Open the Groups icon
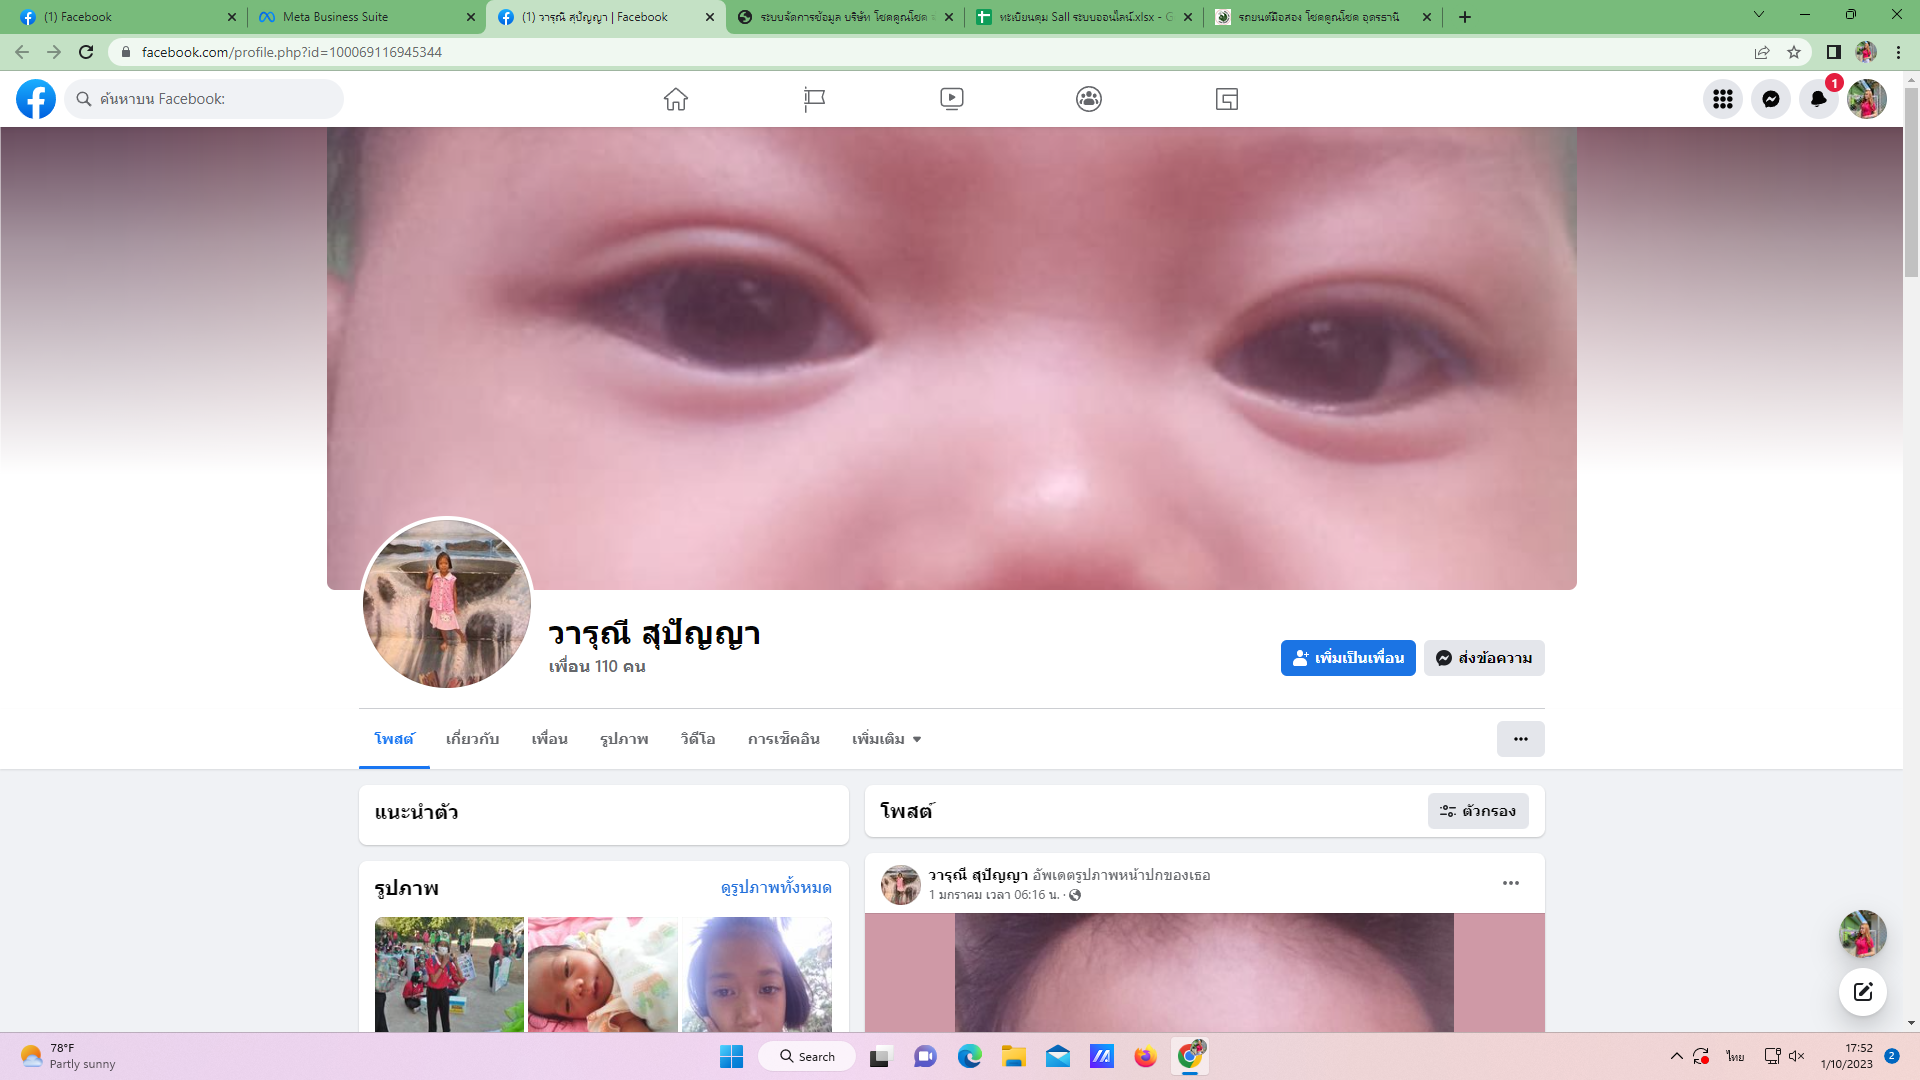 point(1089,99)
